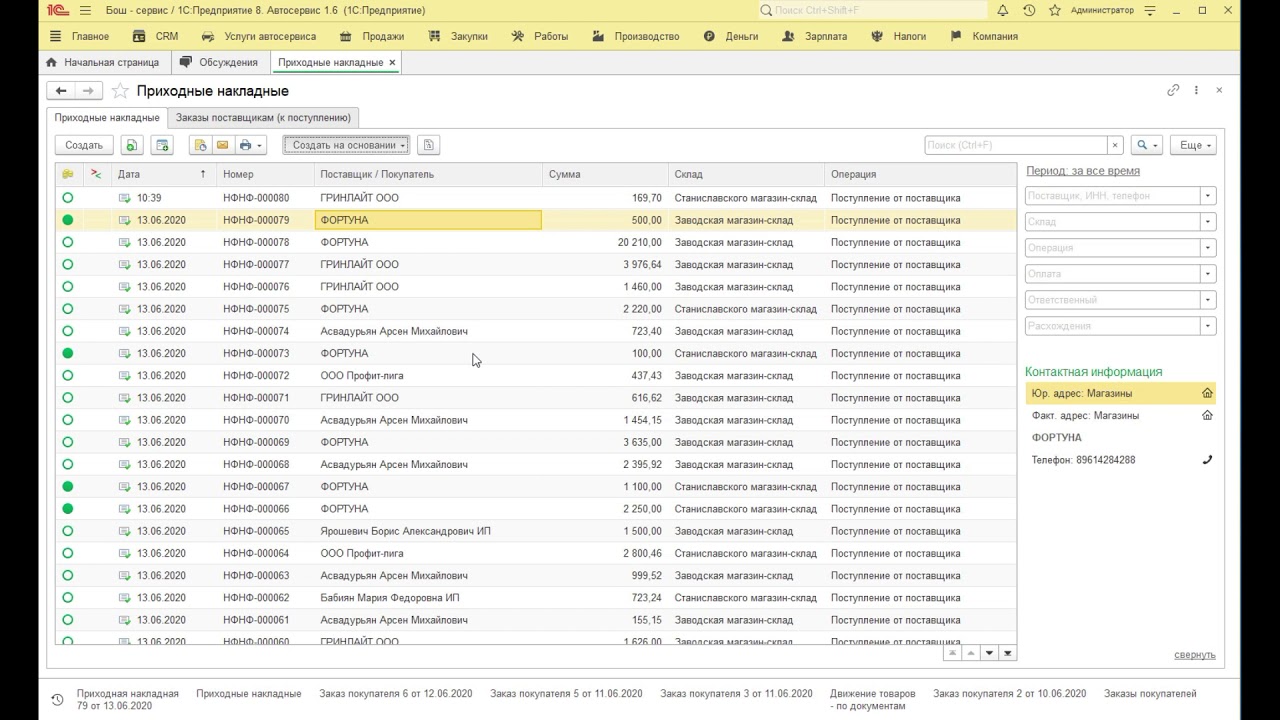1280x720 pixels.
Task: Switch to Обсуждения tab
Action: 219,62
